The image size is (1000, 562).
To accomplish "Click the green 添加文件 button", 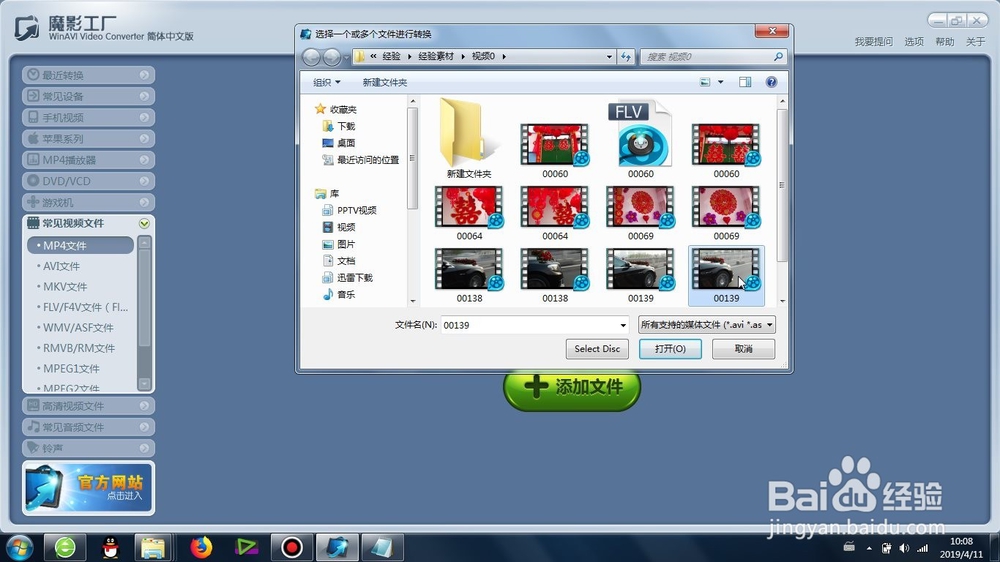I will pyautogui.click(x=572, y=387).
